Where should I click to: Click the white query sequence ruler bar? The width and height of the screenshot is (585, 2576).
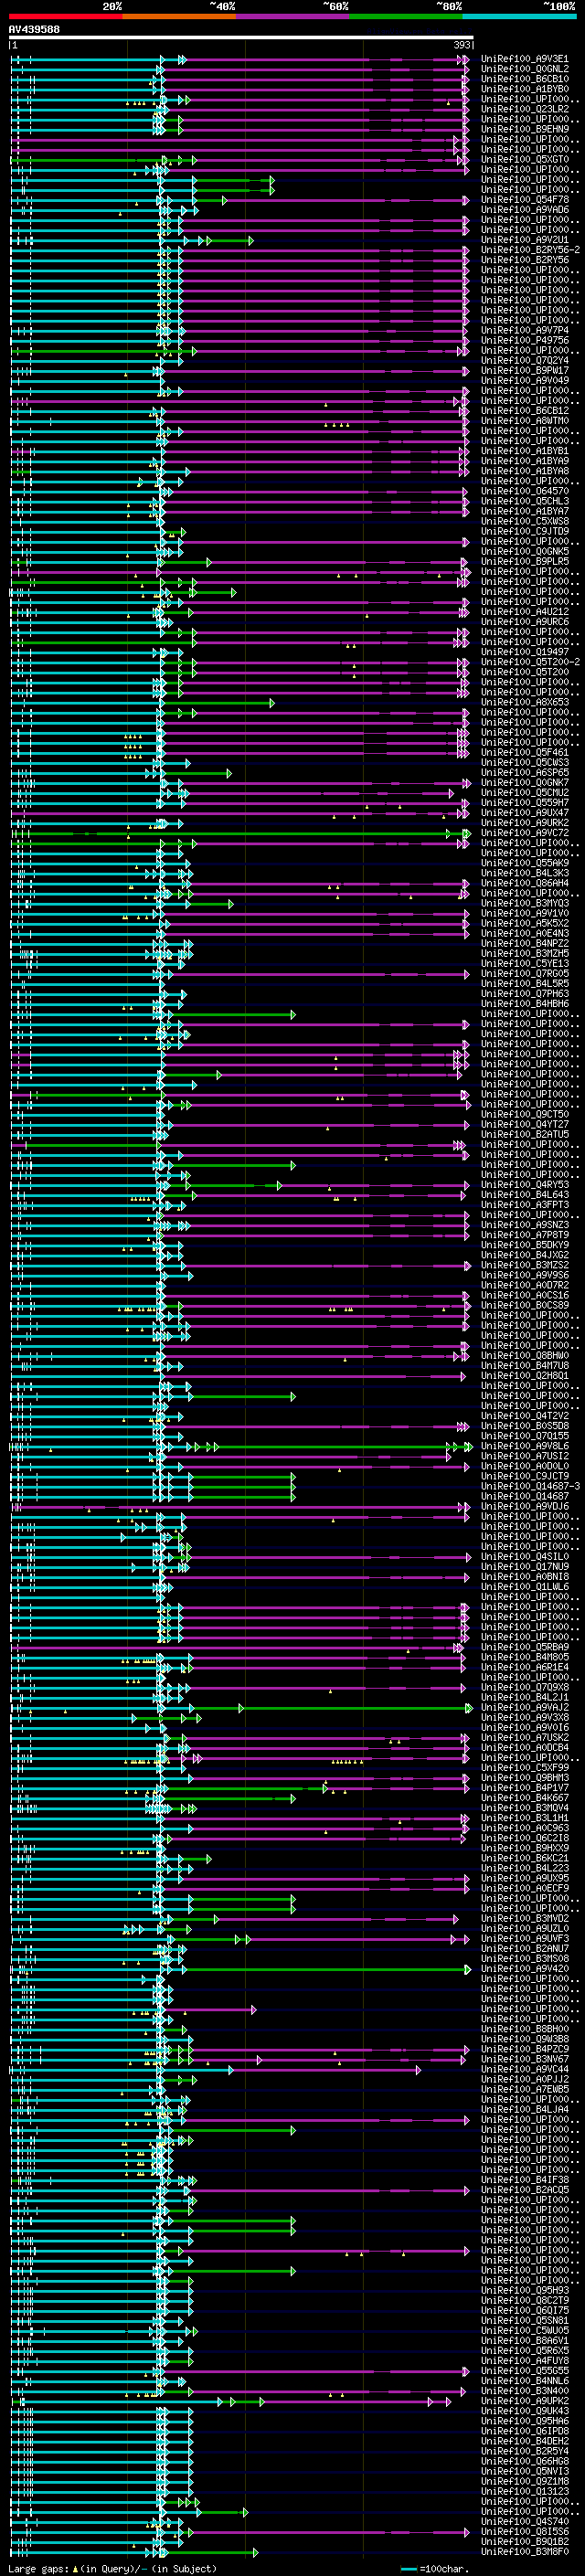click(x=240, y=37)
